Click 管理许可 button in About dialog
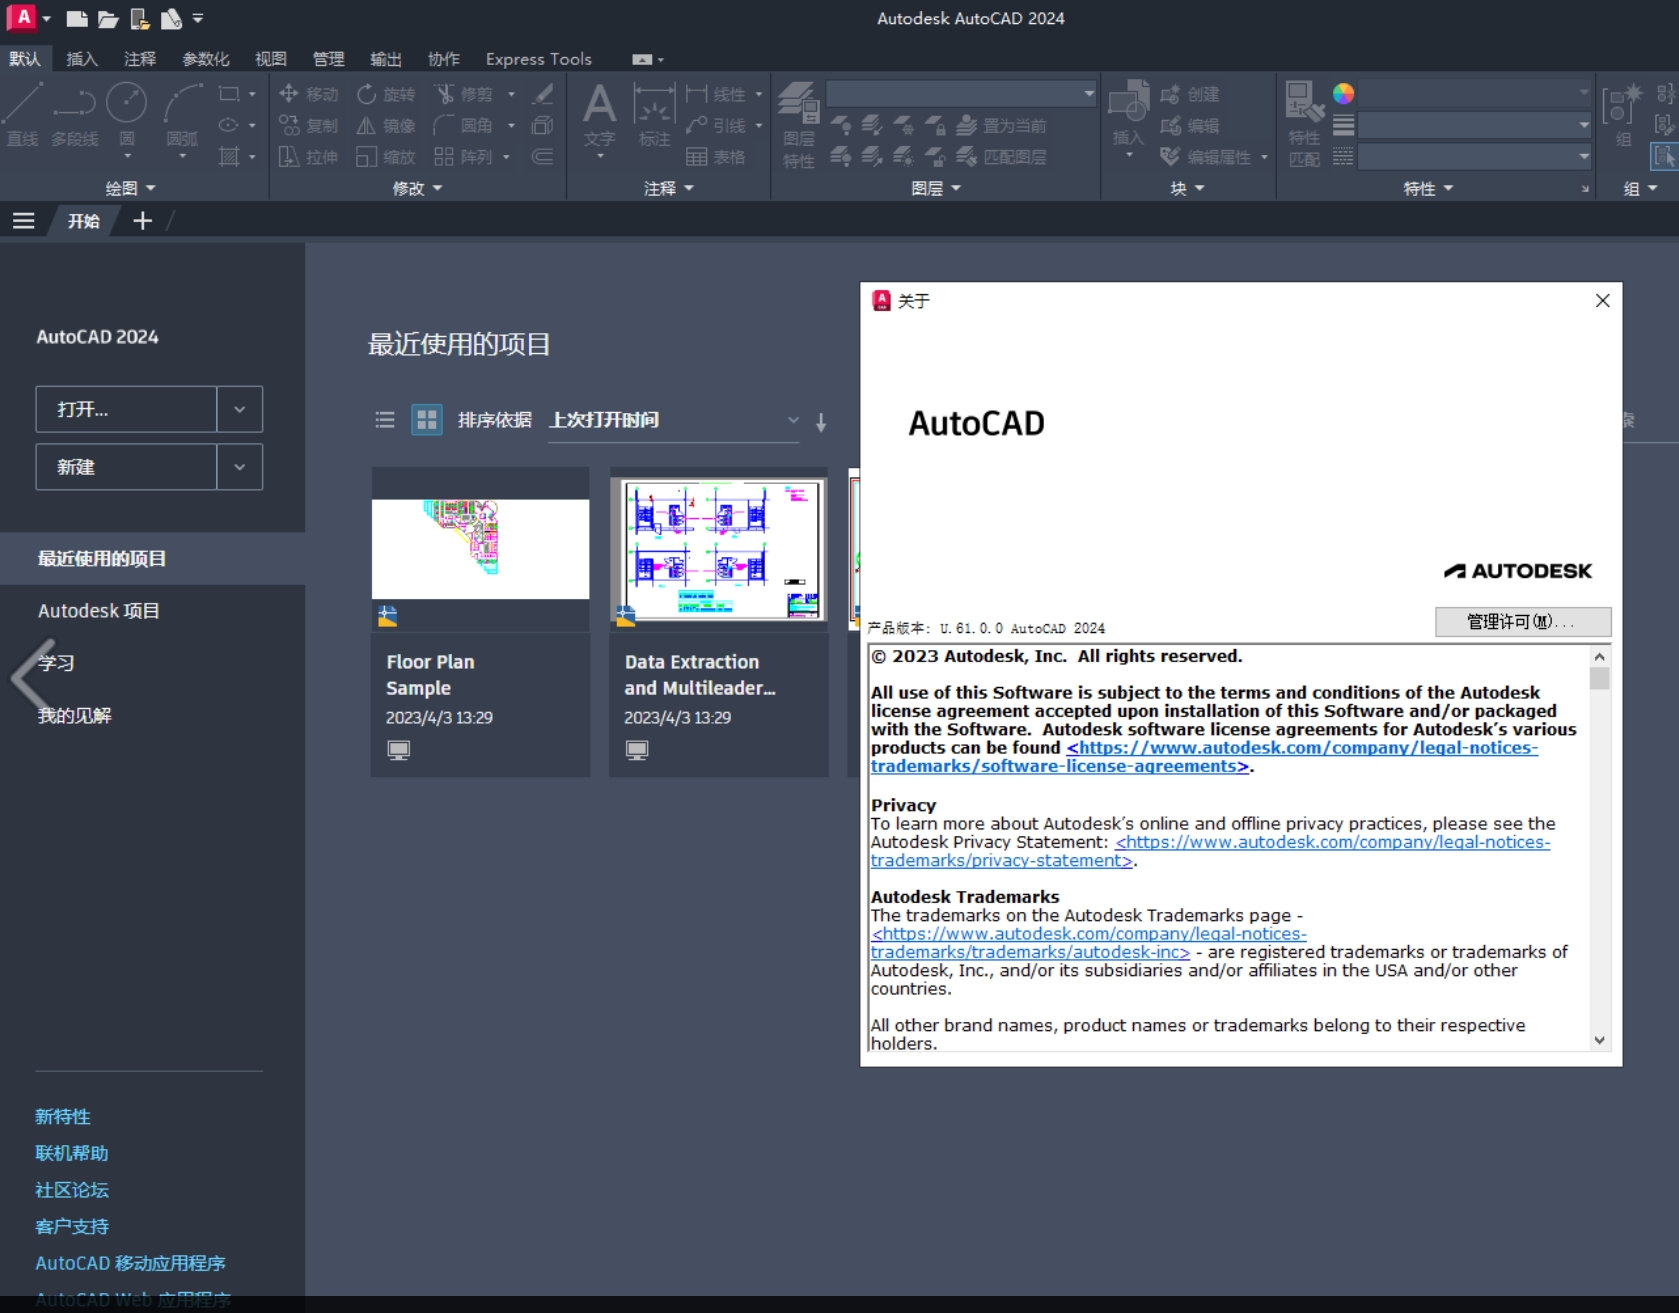The height and width of the screenshot is (1313, 1679). 1522,621
